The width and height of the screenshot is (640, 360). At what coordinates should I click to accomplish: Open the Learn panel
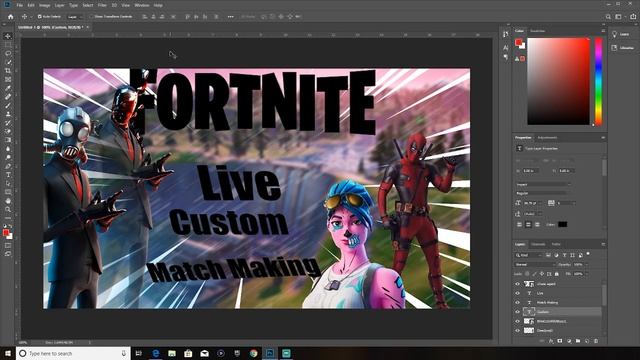[620, 34]
